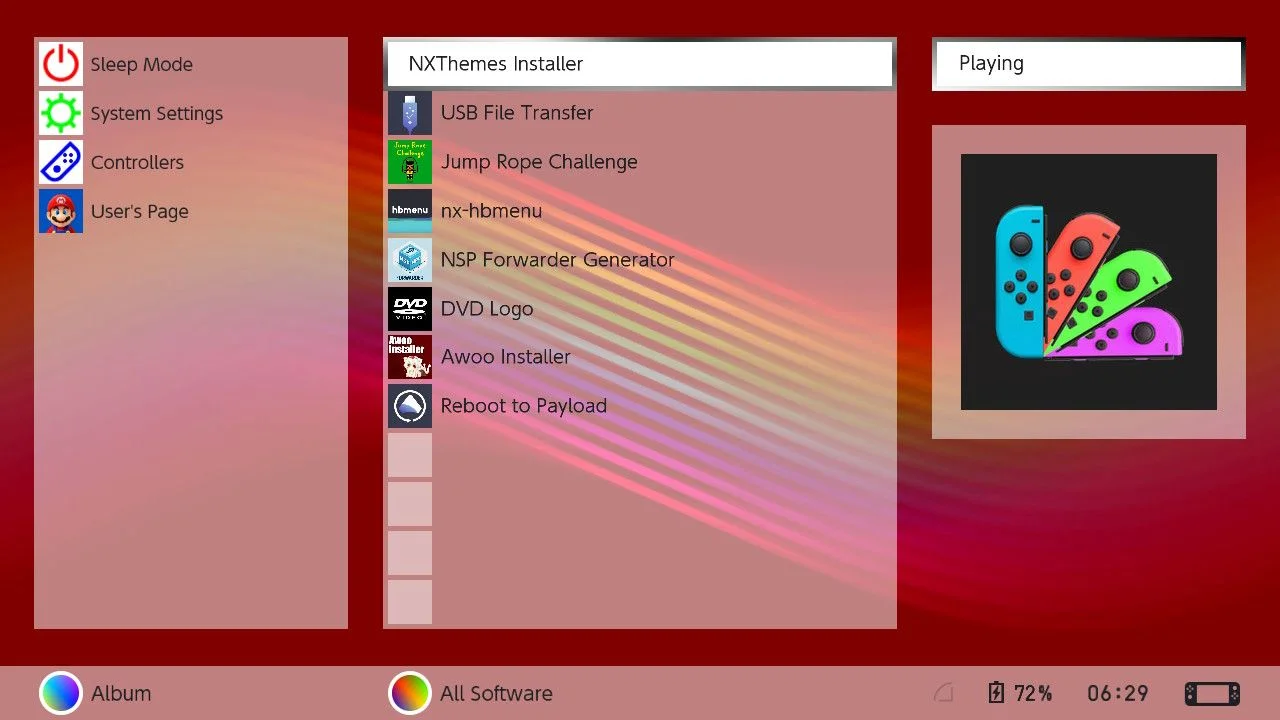
Task: Click the Jump Rope Challenge title
Action: pyautogui.click(x=539, y=162)
